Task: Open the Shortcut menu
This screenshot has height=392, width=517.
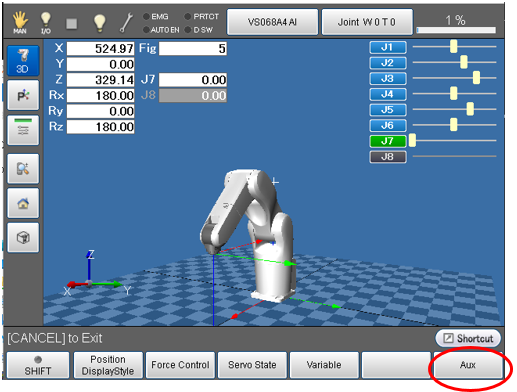Action: point(468,338)
